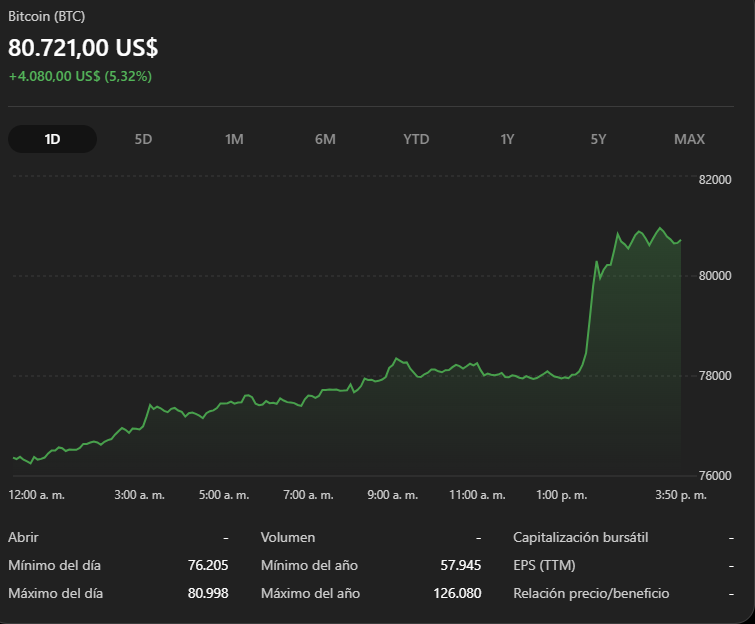The image size is (755, 624).
Task: Click the Volumen label
Action: tap(288, 537)
